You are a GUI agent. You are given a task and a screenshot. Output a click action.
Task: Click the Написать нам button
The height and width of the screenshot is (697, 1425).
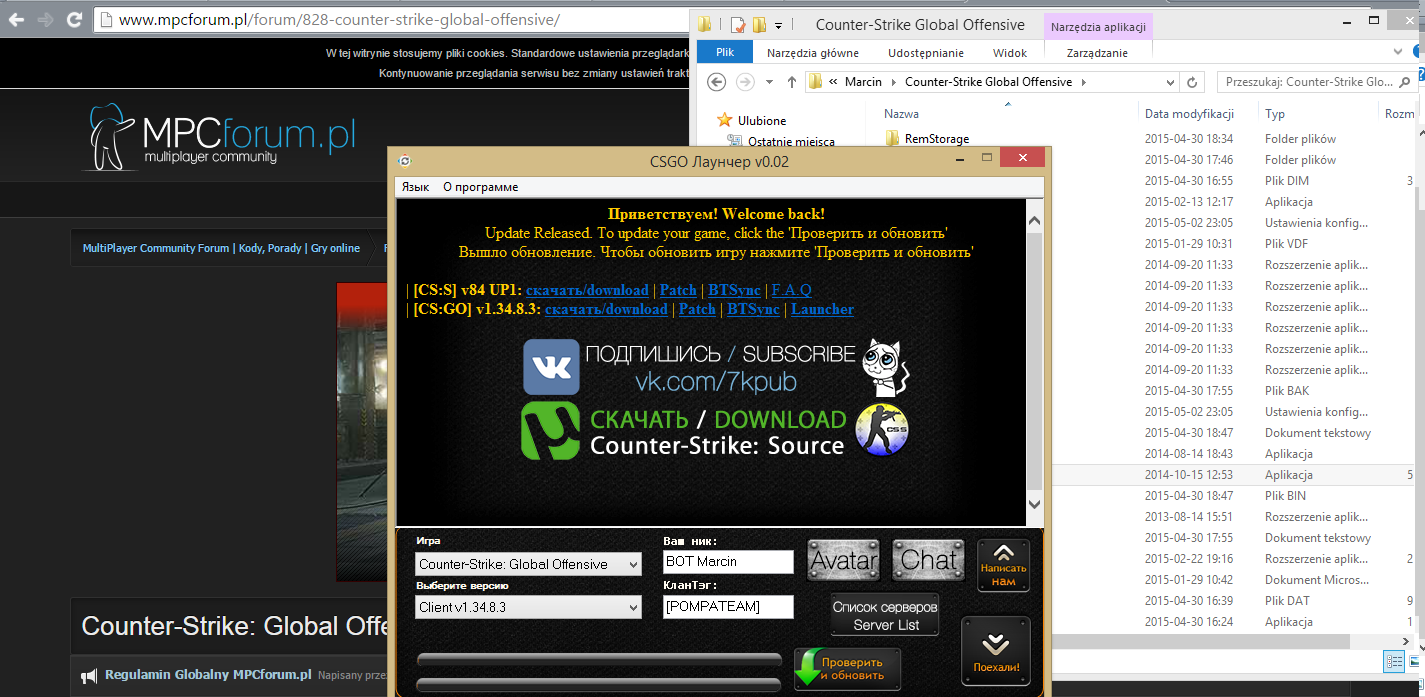click(1003, 566)
